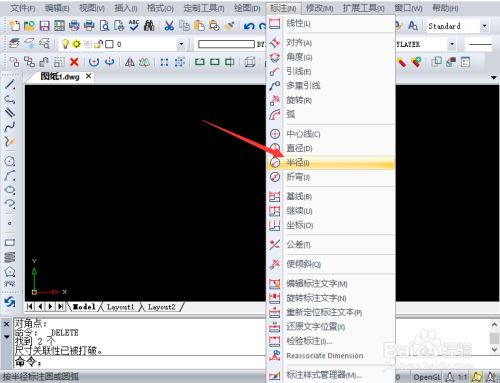This screenshot has height=383, width=500.
Task: Run the ABC spell check tool
Action: click(x=134, y=26)
